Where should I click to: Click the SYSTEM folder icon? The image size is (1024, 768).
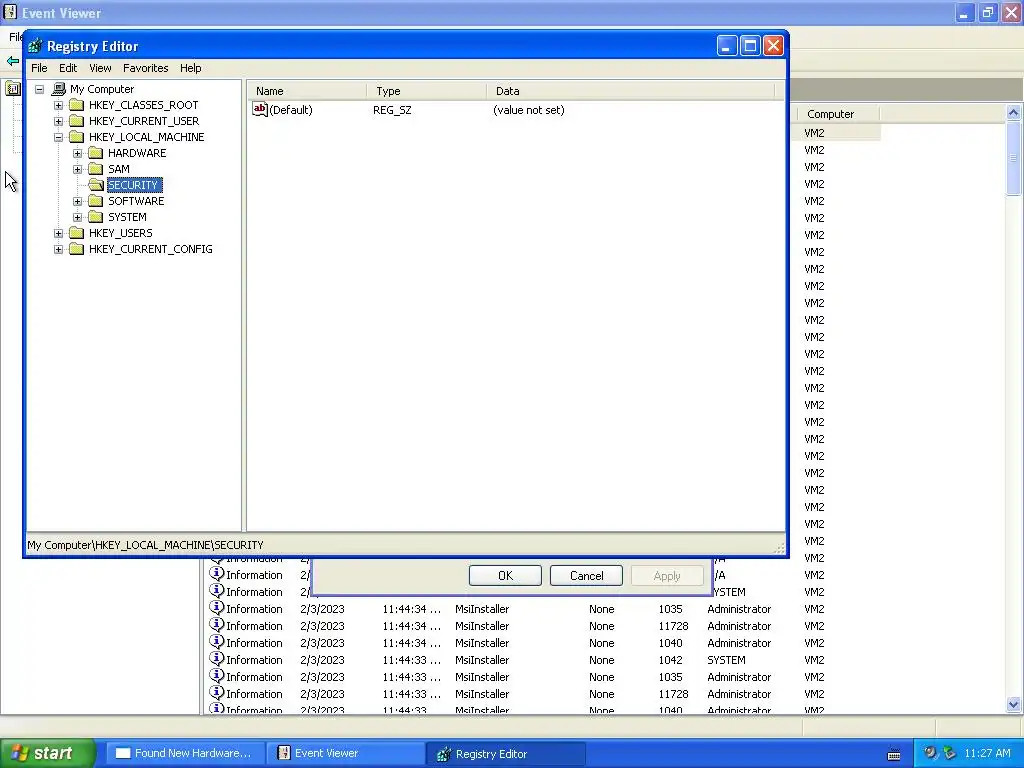tap(95, 217)
